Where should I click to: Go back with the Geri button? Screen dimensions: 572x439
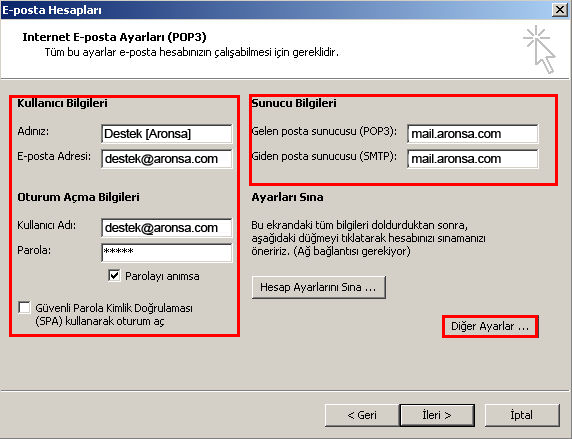pyautogui.click(x=362, y=415)
